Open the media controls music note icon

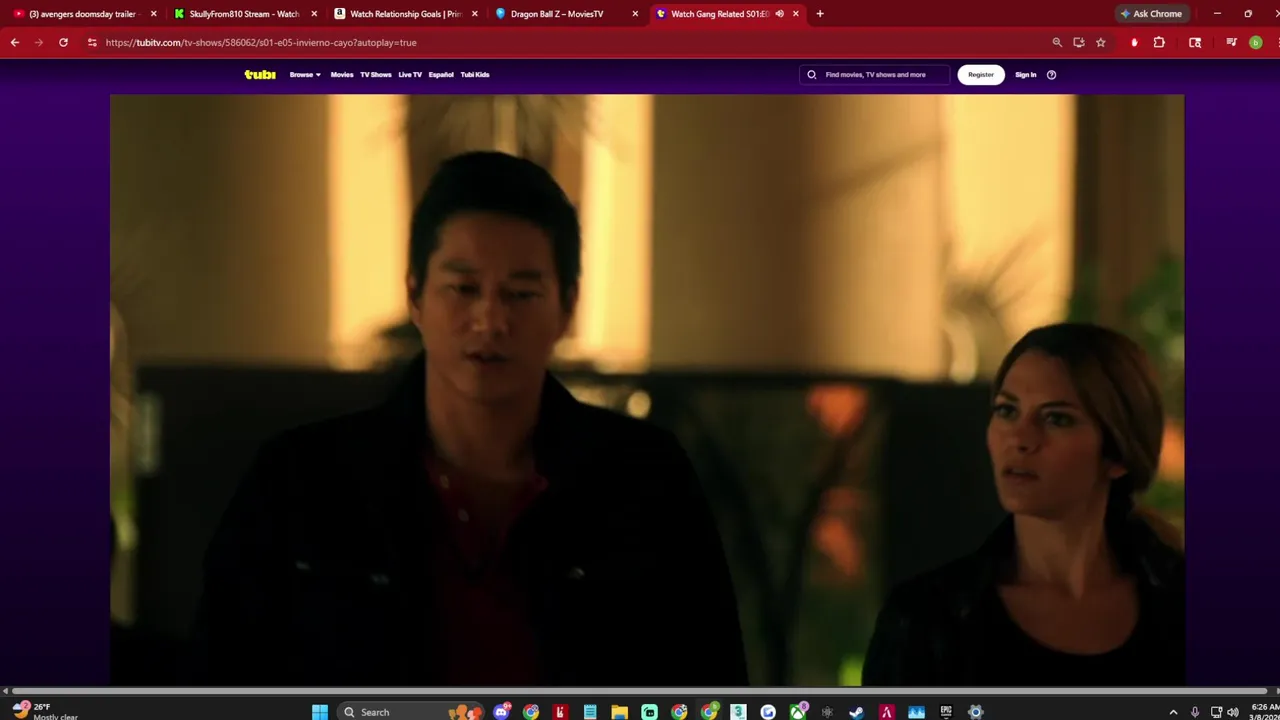1231,42
